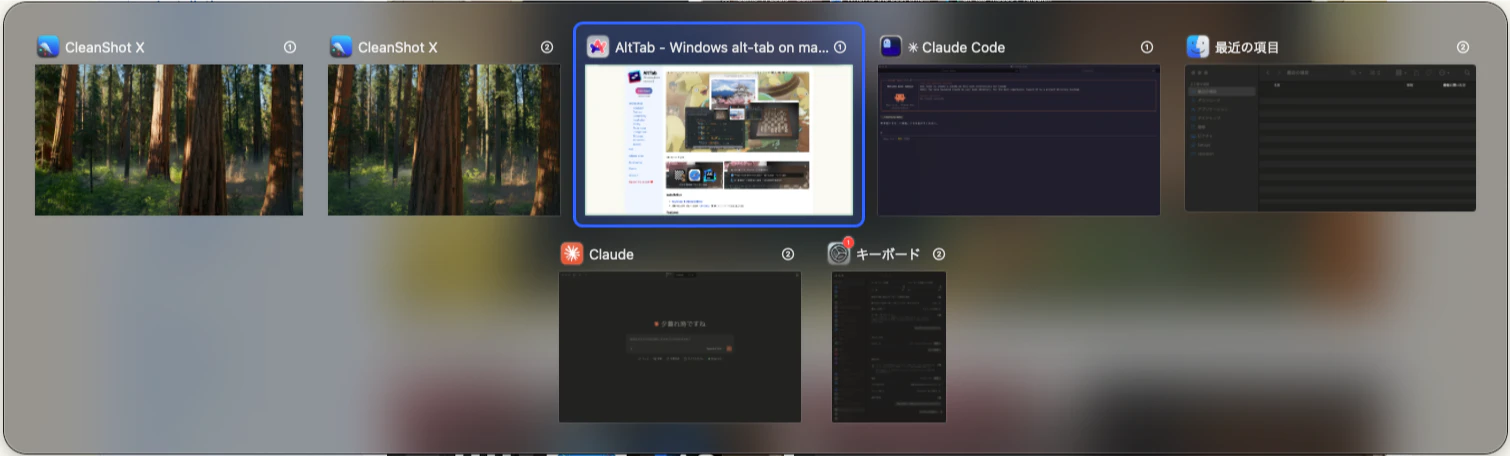This screenshot has height=456, width=1510.
Task: Click the "キーボード" window title
Action: (887, 254)
